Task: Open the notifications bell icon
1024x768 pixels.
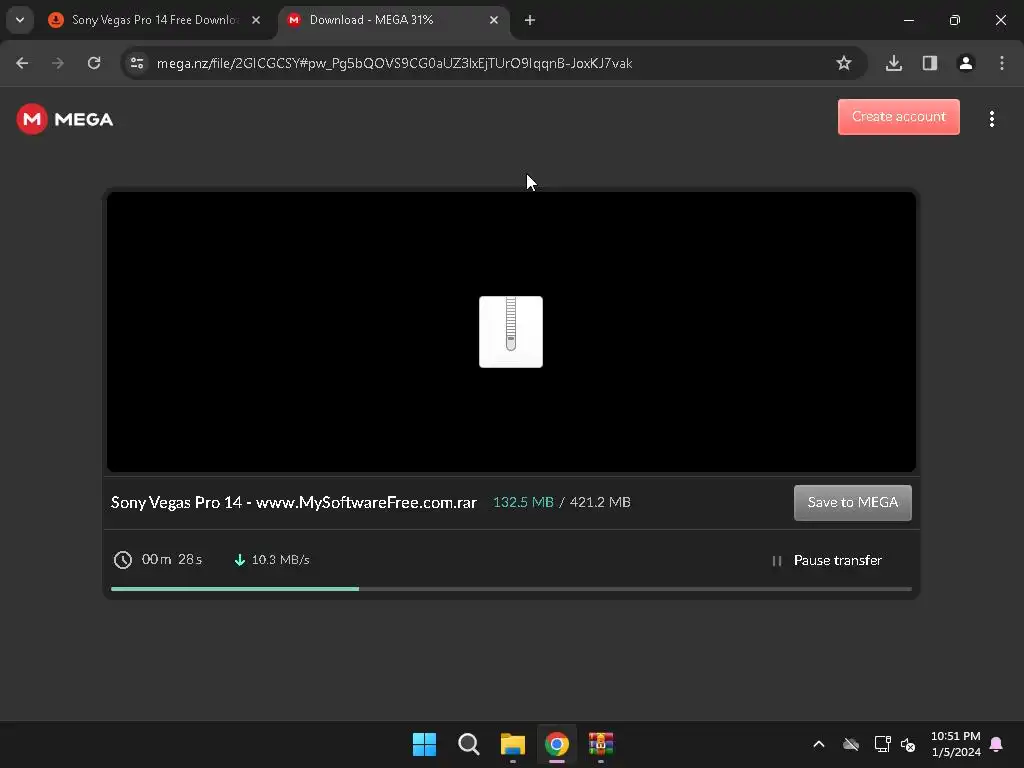Action: pos(996,744)
